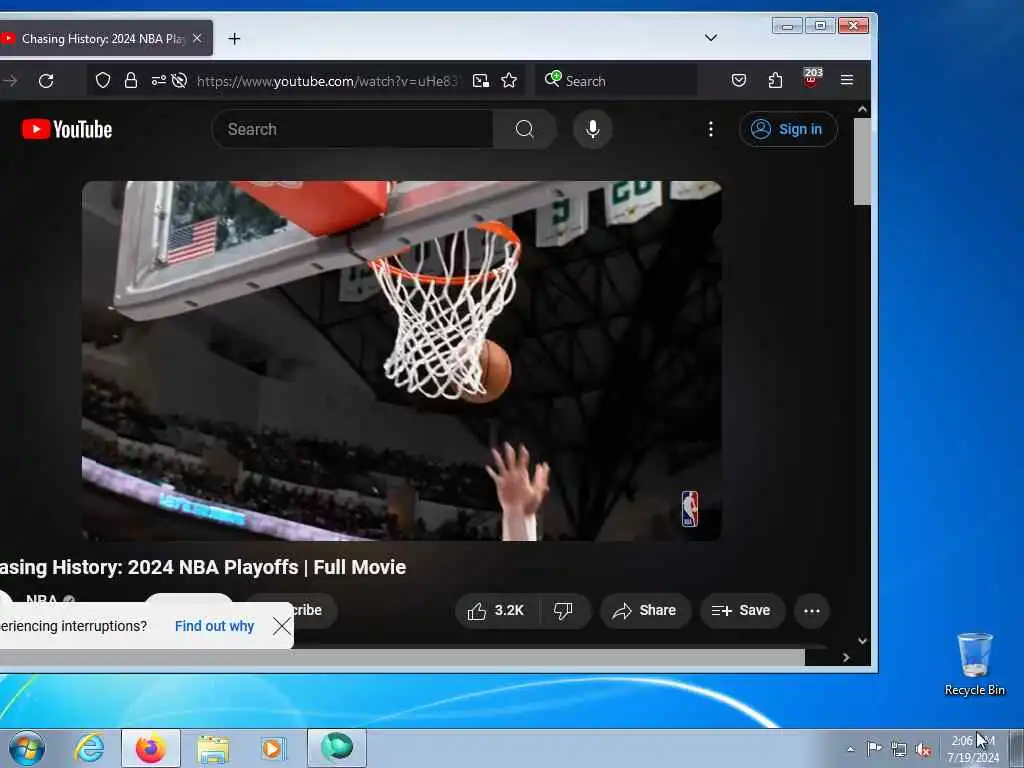Click the vertical scrollbar thumb
This screenshot has width=1024, height=768.
click(862, 161)
